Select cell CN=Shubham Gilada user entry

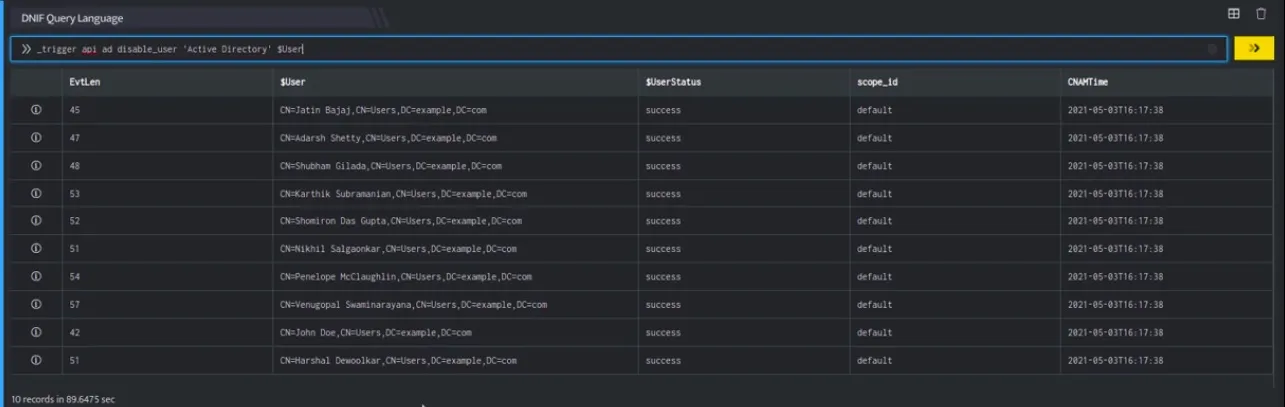391,166
